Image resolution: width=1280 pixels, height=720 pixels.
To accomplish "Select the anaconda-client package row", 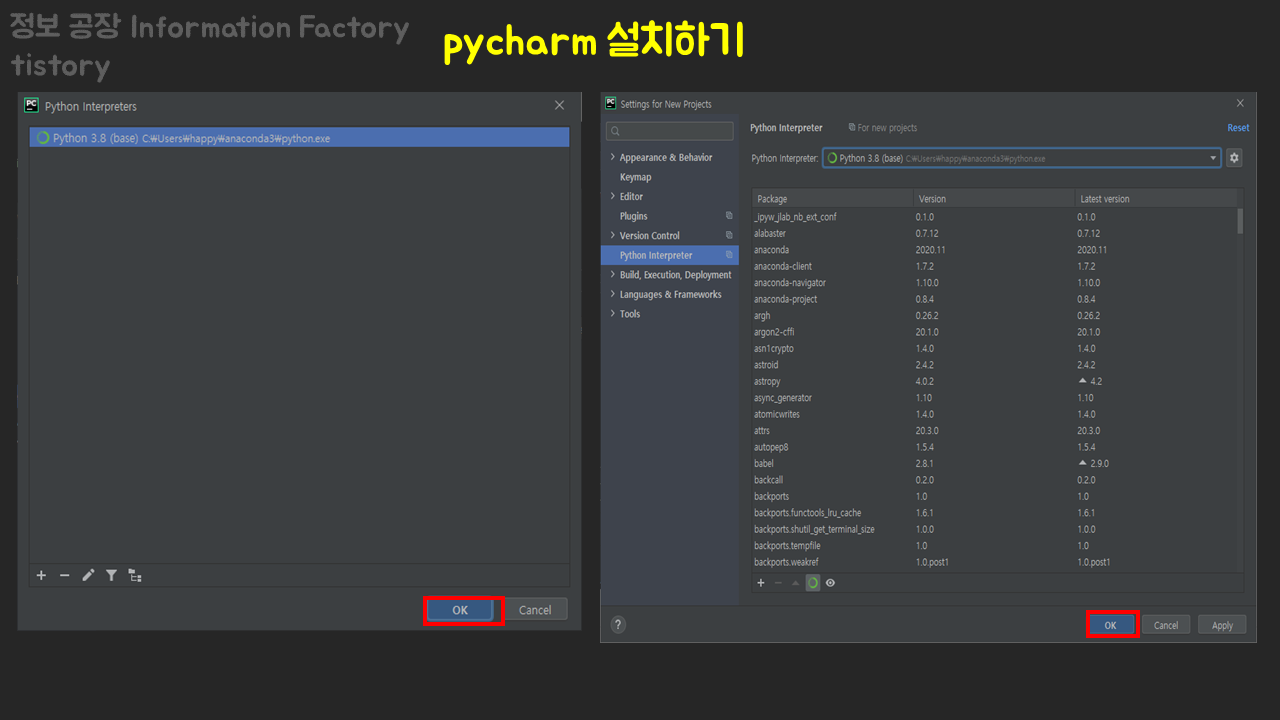I will tap(995, 266).
